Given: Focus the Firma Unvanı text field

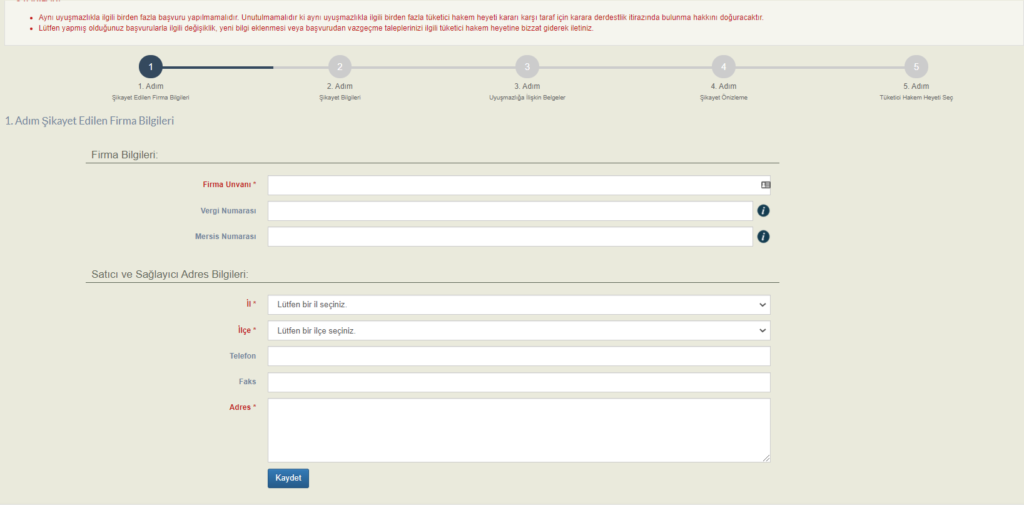Looking at the screenshot, I should 510,185.
